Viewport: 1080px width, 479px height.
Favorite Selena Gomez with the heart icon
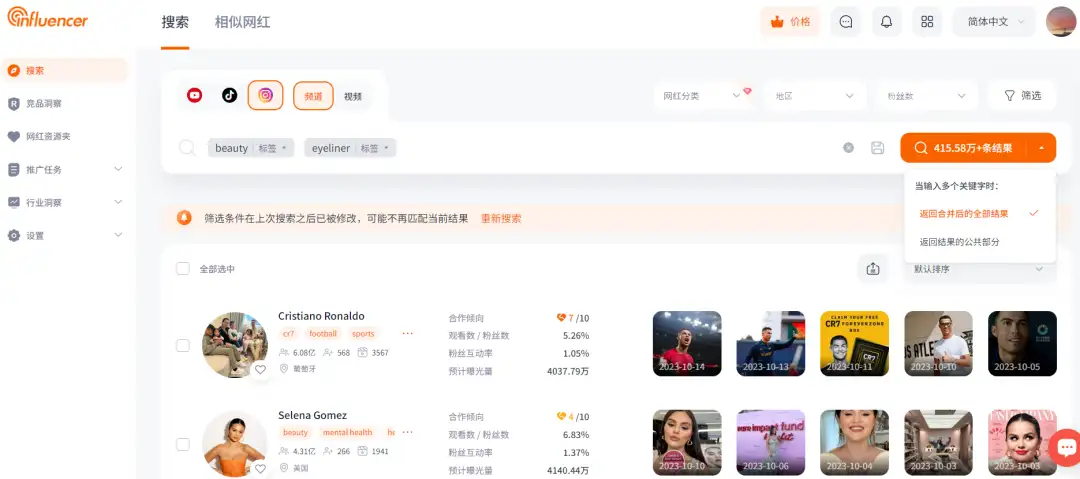[260, 469]
